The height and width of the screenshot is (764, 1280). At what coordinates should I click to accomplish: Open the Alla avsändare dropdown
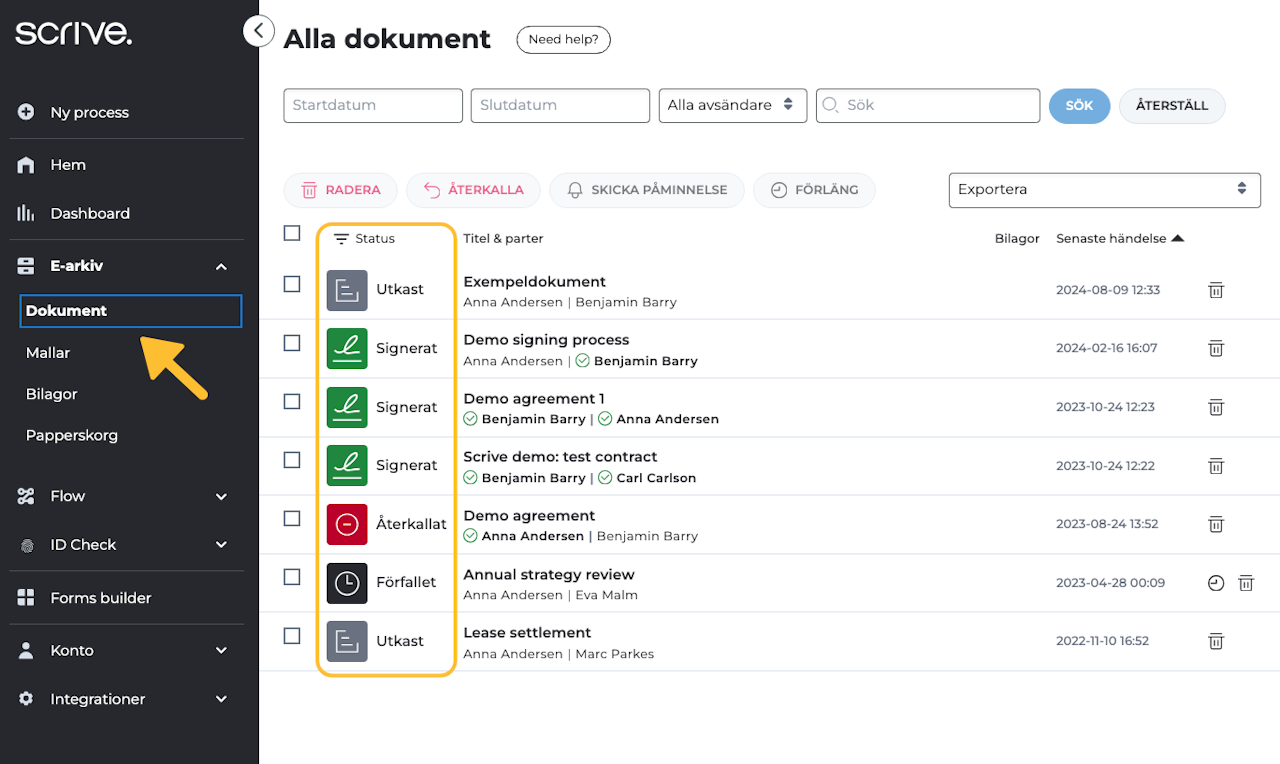(x=732, y=105)
